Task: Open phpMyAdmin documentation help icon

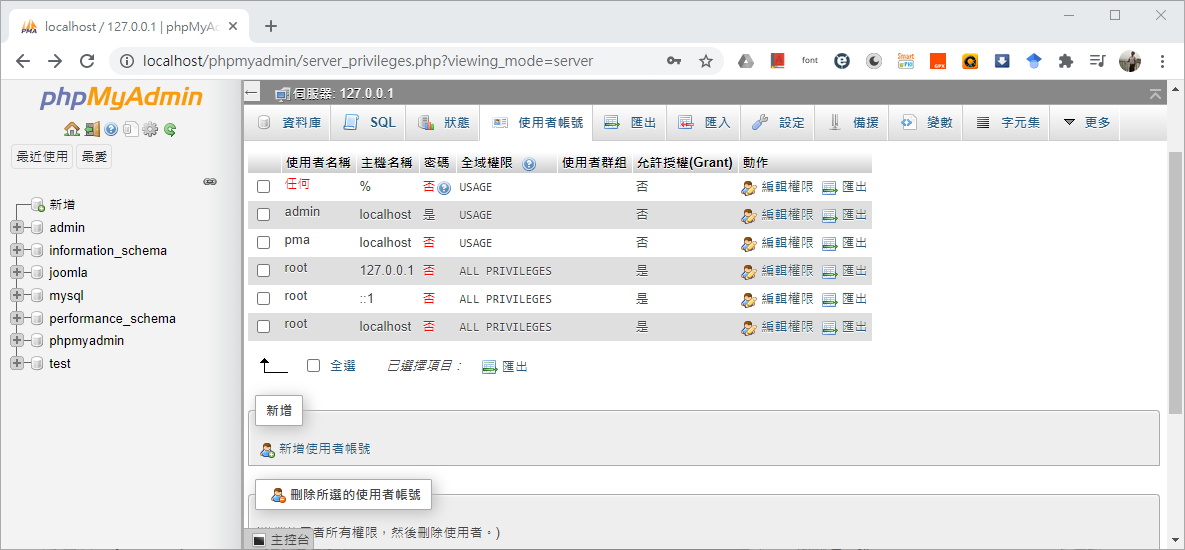Action: point(111,129)
